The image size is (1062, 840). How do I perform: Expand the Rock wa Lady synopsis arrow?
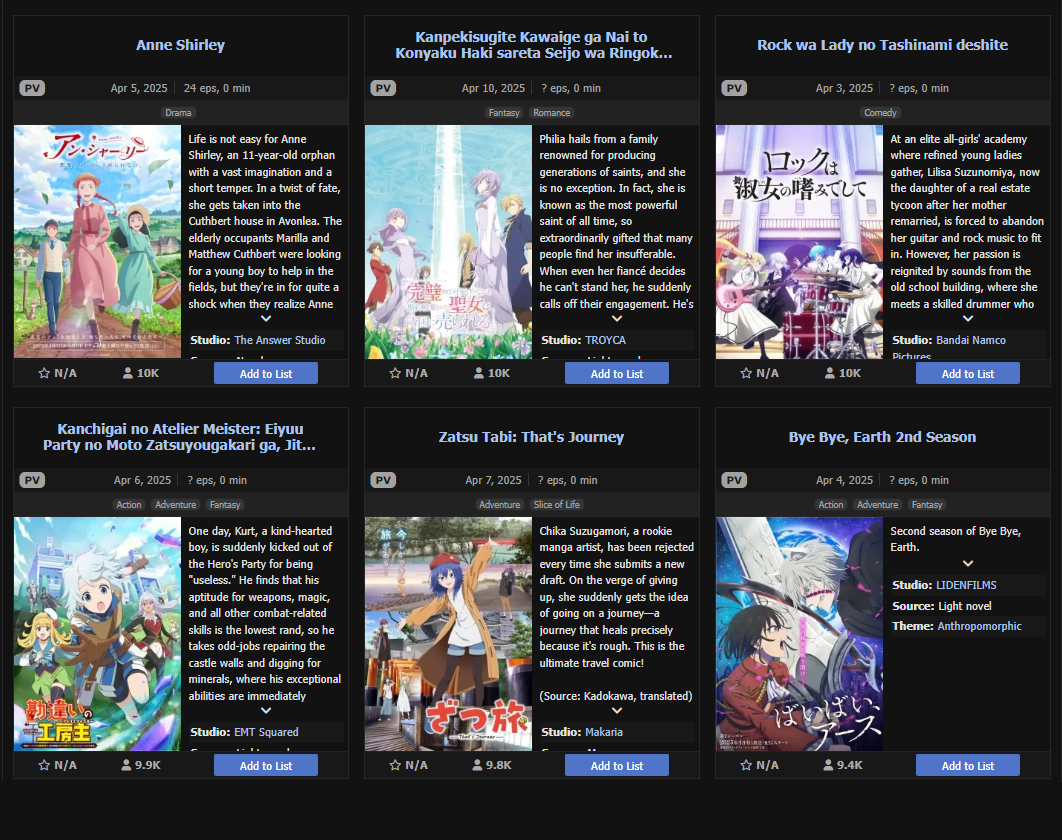point(968,318)
